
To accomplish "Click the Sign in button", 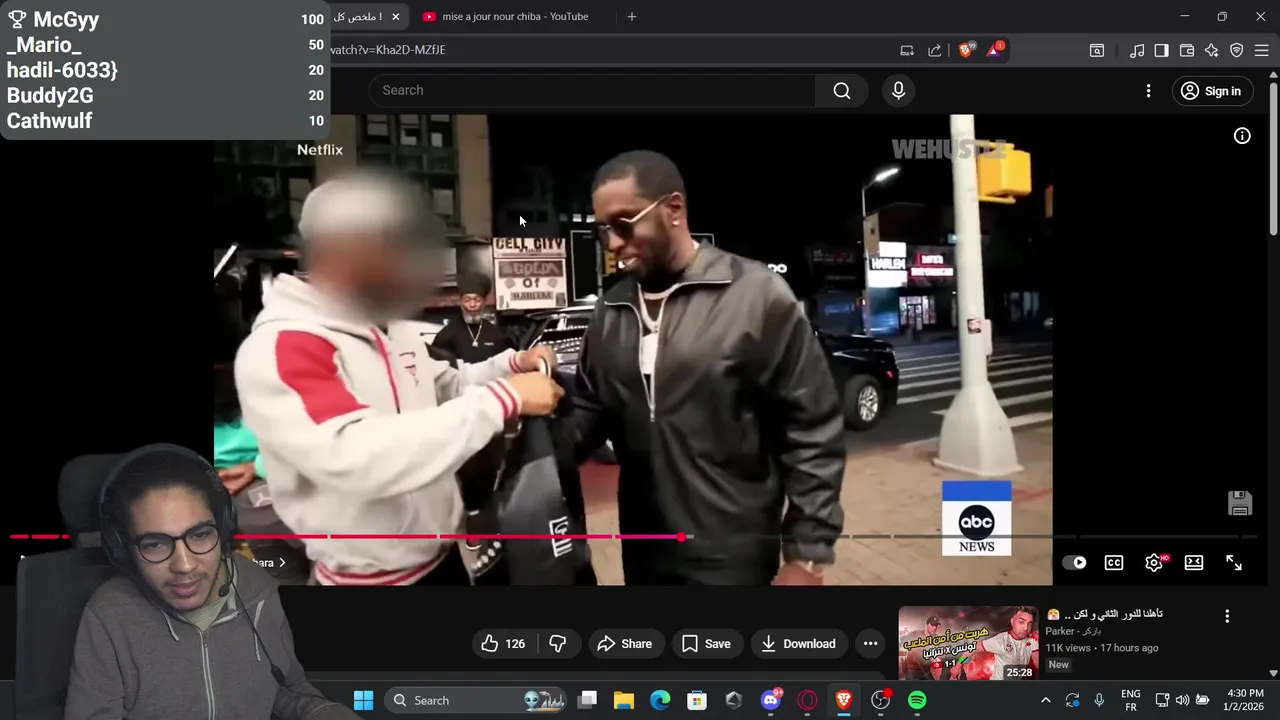I will (x=1211, y=91).
